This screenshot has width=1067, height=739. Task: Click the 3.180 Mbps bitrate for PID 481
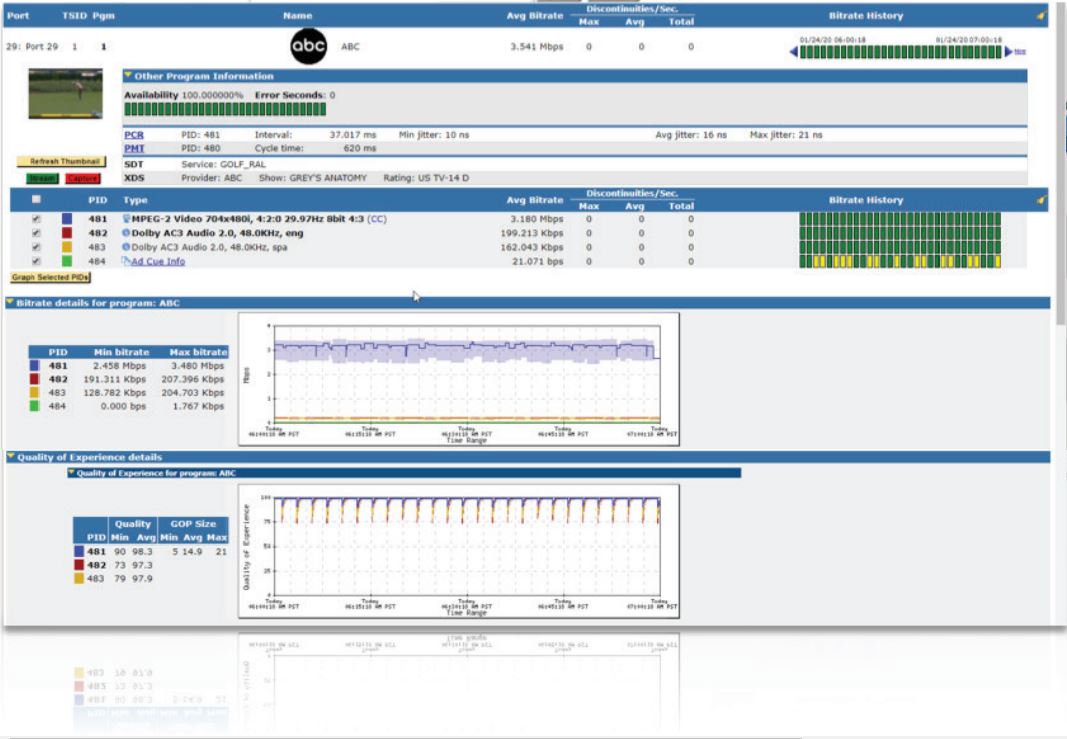537,219
